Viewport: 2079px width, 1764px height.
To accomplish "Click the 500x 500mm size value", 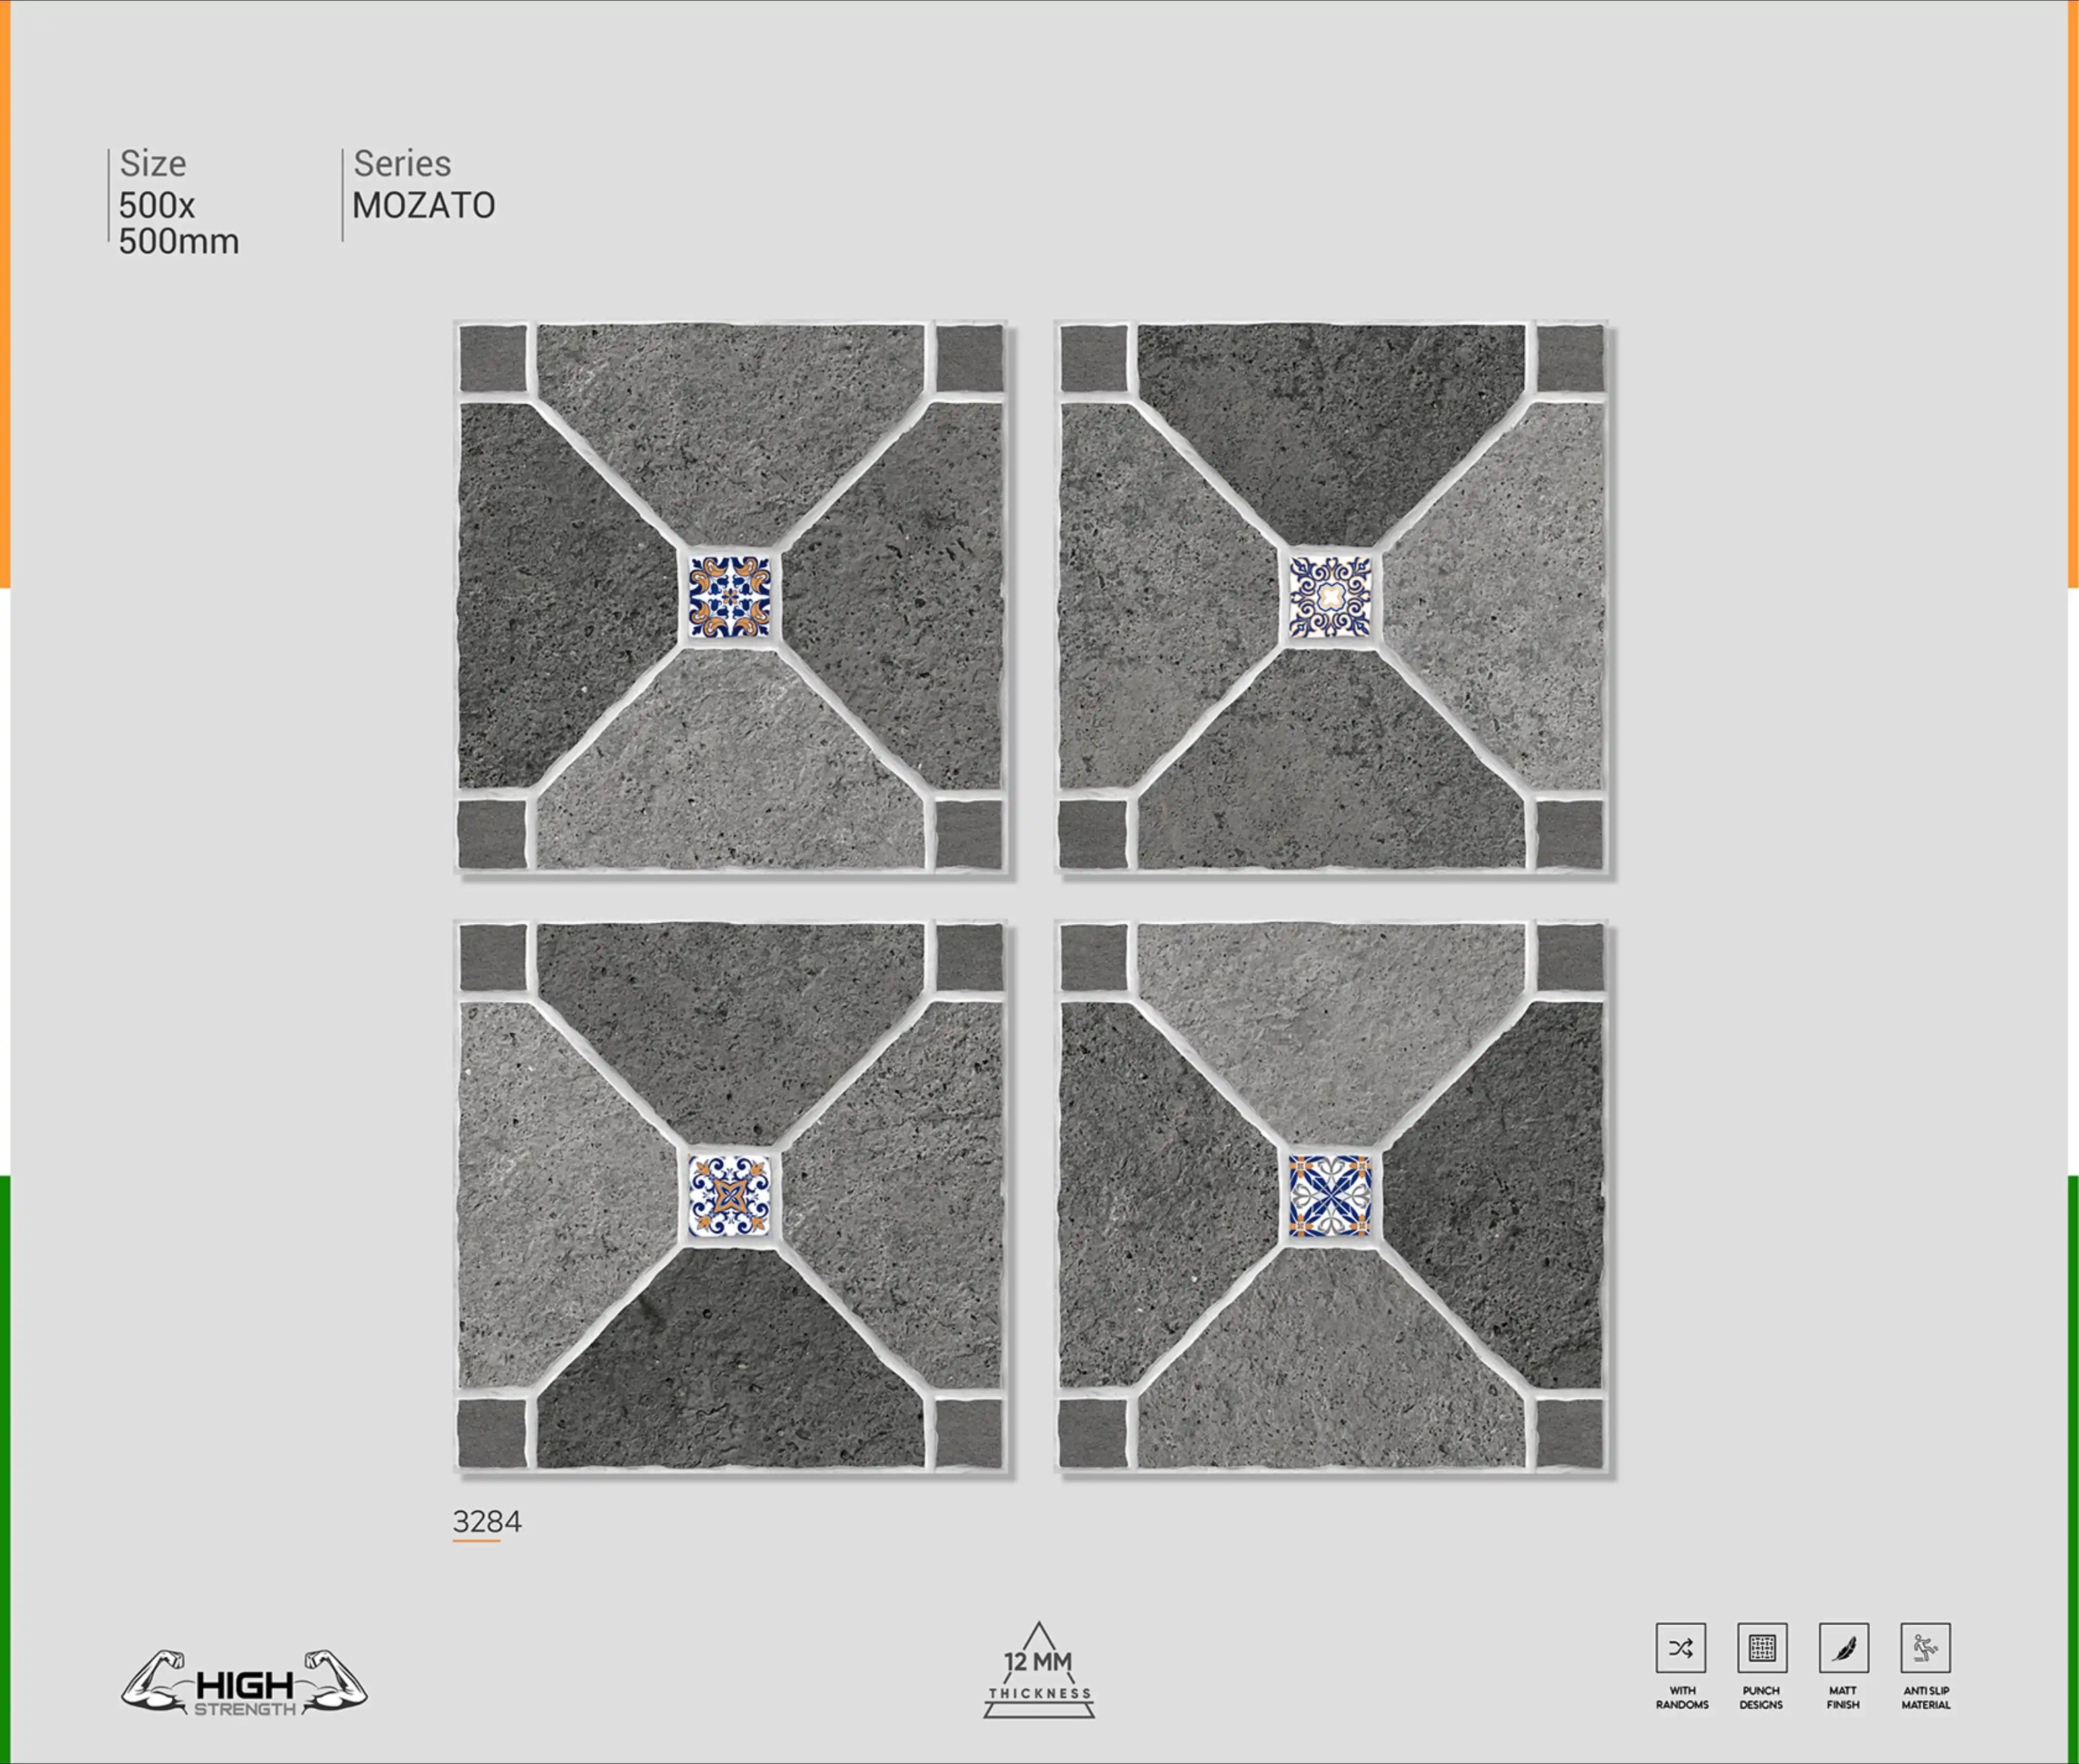I will [x=179, y=223].
